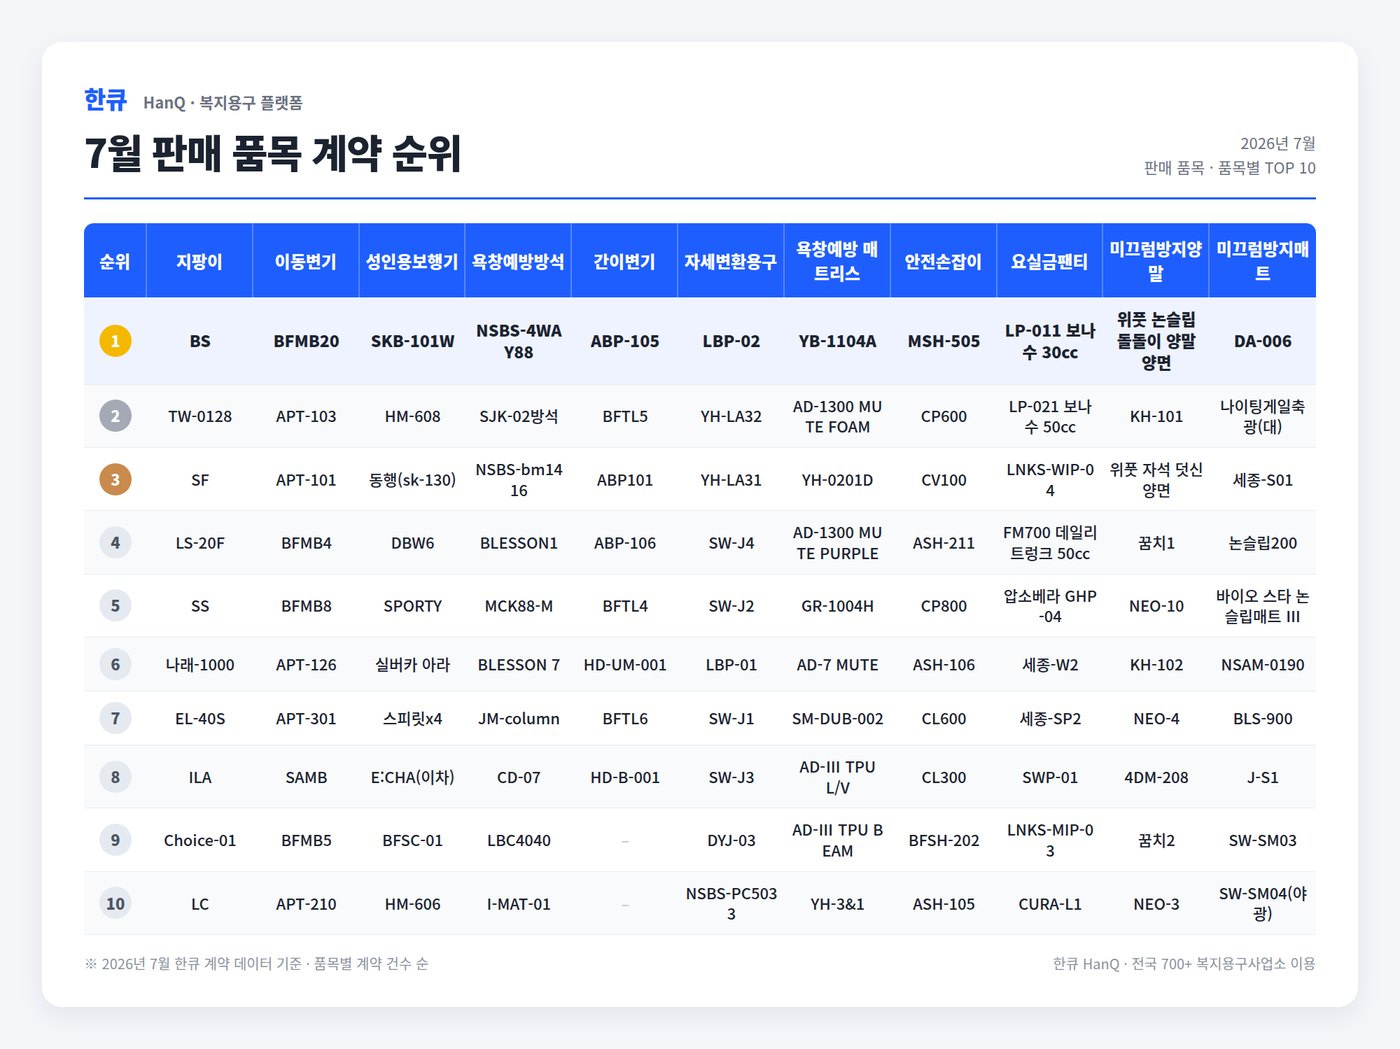The width and height of the screenshot is (1400, 1049).
Task: Click the DA-006 cell
Action: click(x=1263, y=341)
